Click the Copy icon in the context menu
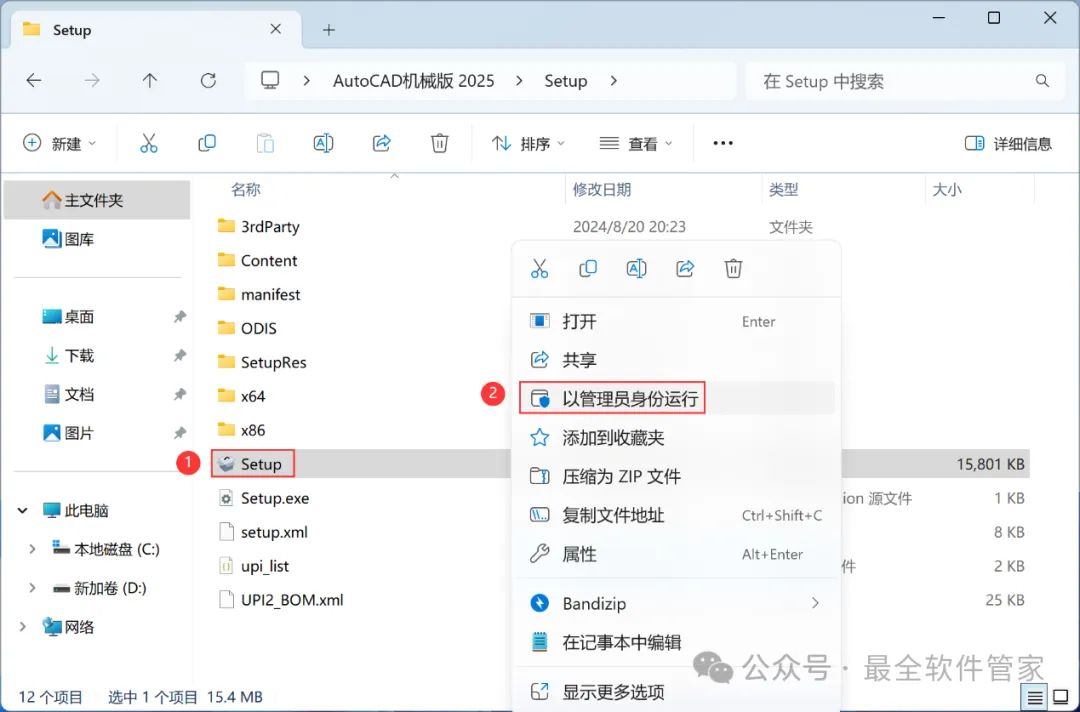 588,269
